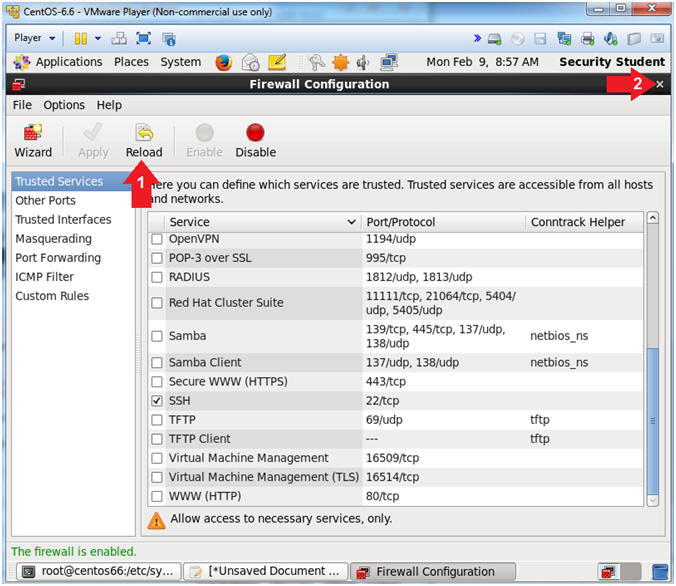This screenshot has width=676, height=586.
Task: Click VMware Unity mode icon
Action: [x=169, y=39]
